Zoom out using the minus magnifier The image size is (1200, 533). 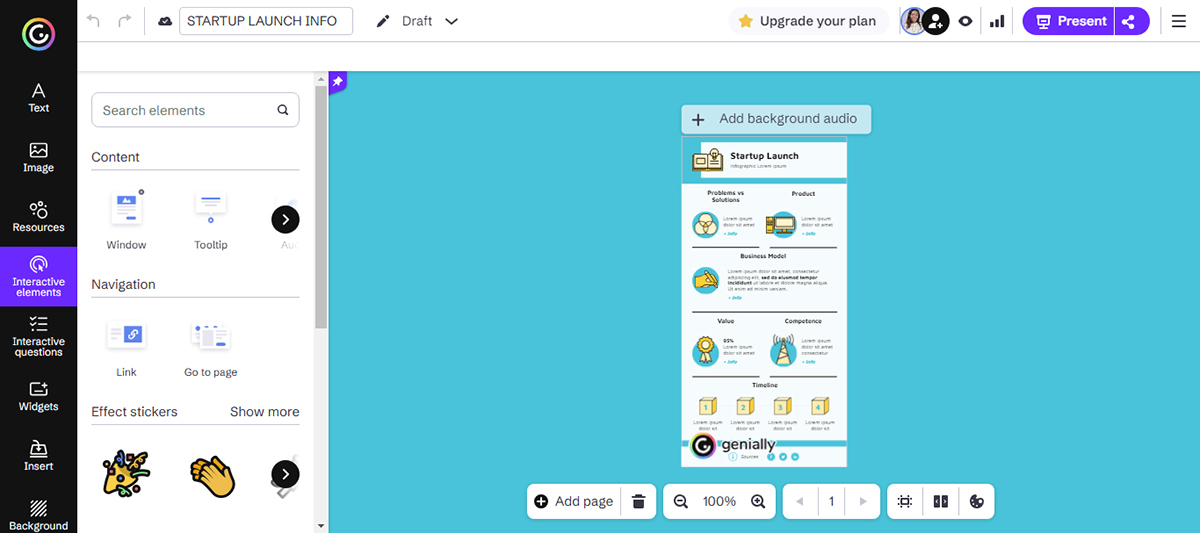tap(681, 501)
